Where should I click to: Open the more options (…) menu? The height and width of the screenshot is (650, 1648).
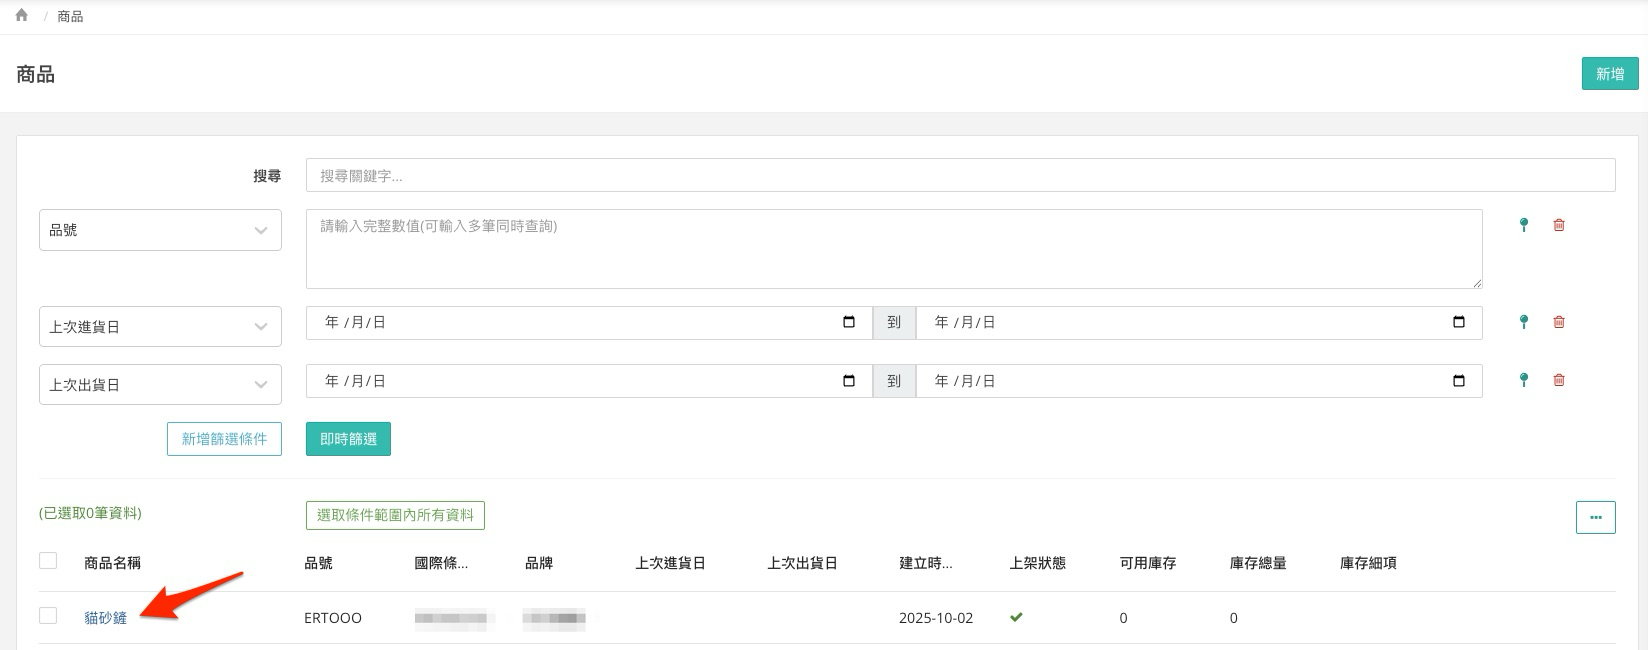tap(1595, 517)
